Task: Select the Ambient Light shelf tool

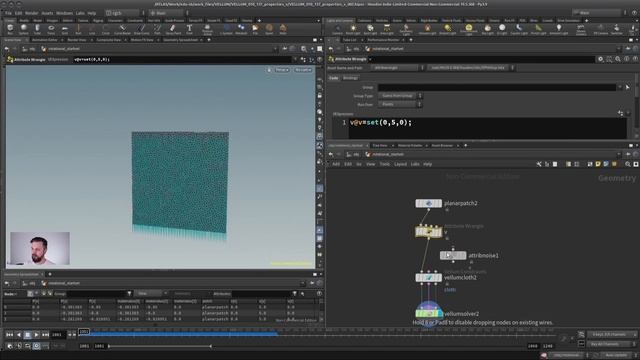Action: [x=559, y=29]
